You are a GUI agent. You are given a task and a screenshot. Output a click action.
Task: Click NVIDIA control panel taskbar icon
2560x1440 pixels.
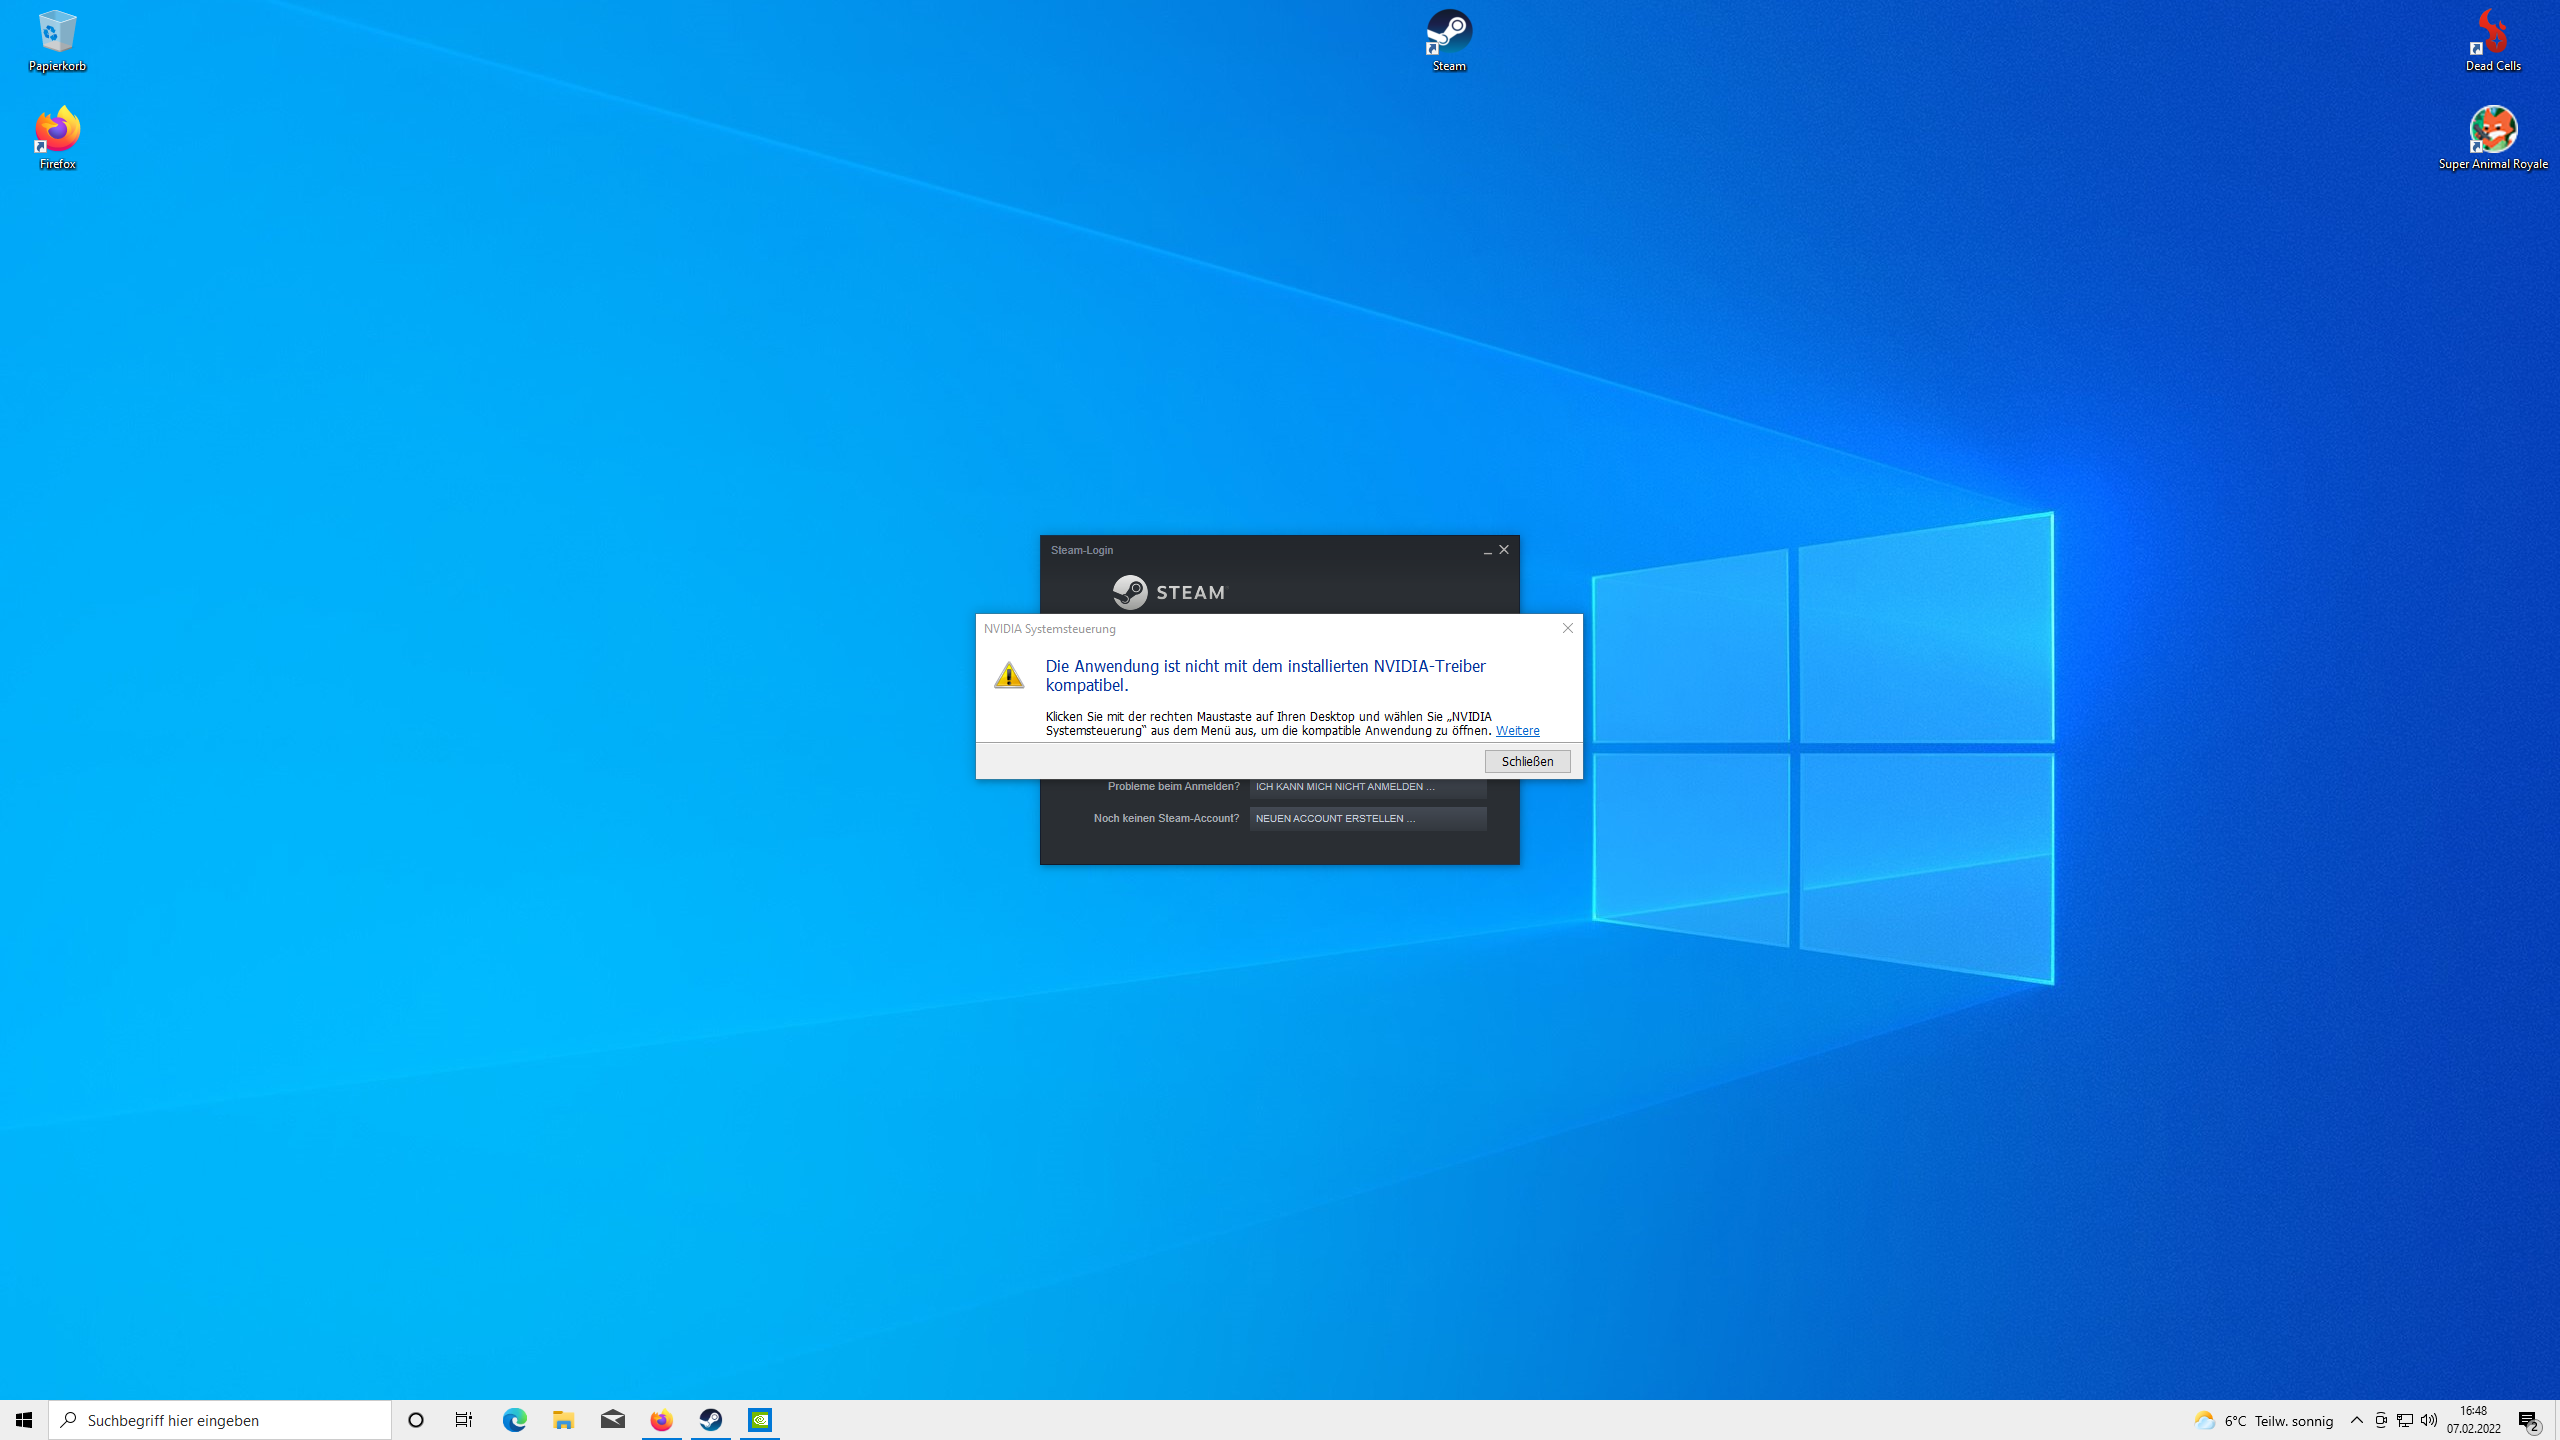point(760,1420)
